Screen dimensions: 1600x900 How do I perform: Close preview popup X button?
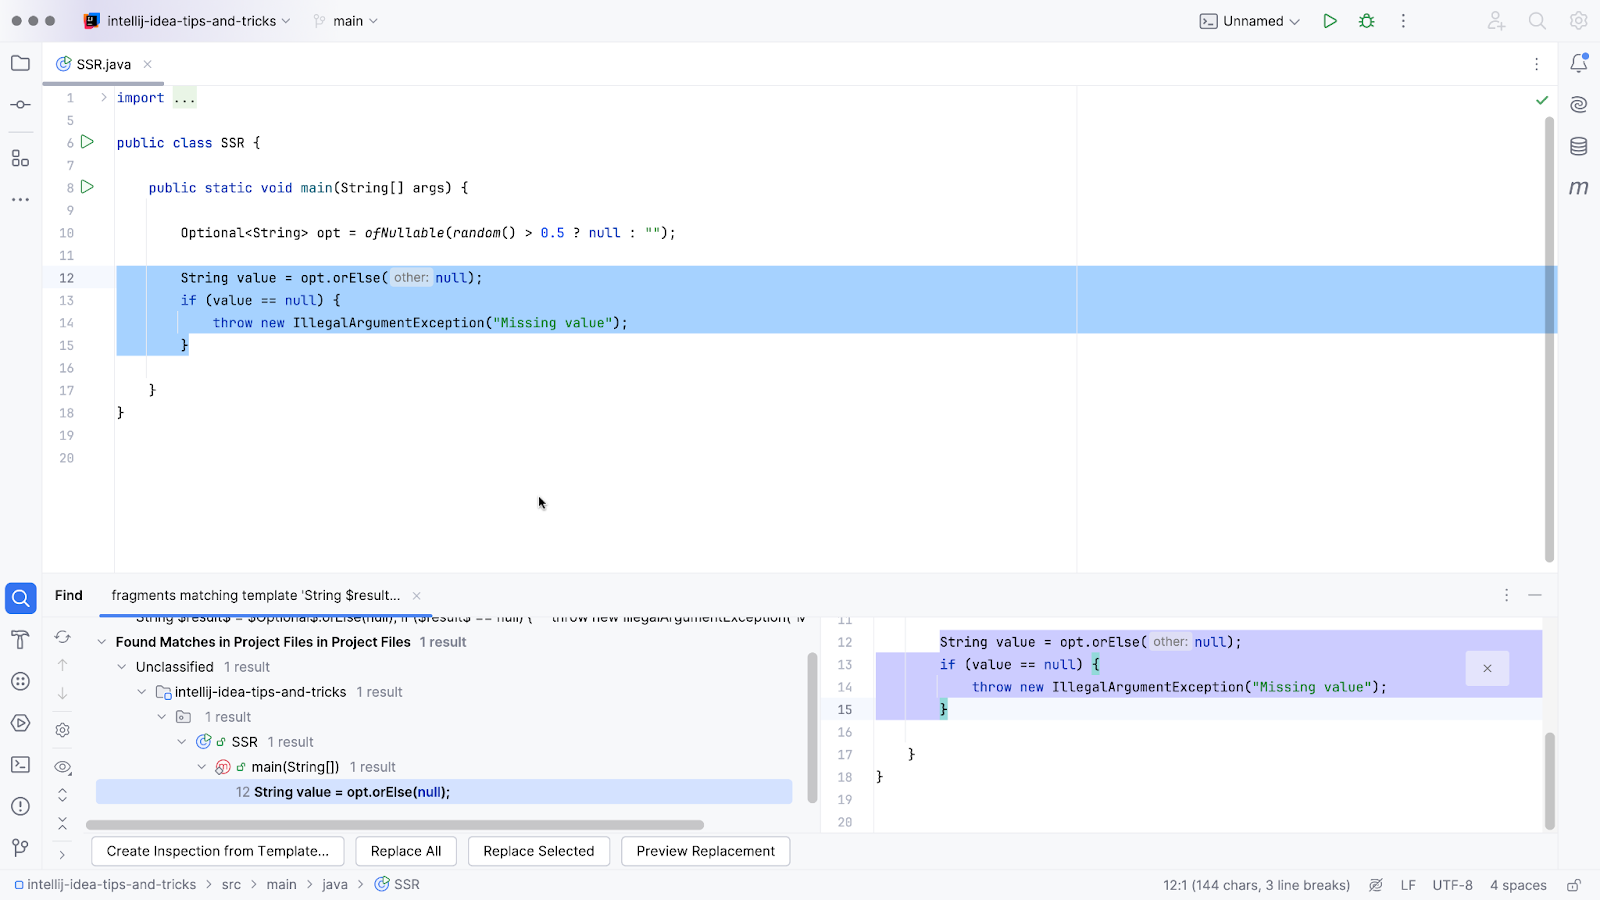tap(1487, 668)
